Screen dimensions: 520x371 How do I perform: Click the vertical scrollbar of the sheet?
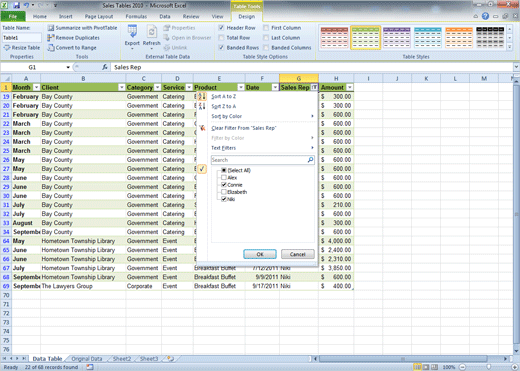(x=516, y=215)
